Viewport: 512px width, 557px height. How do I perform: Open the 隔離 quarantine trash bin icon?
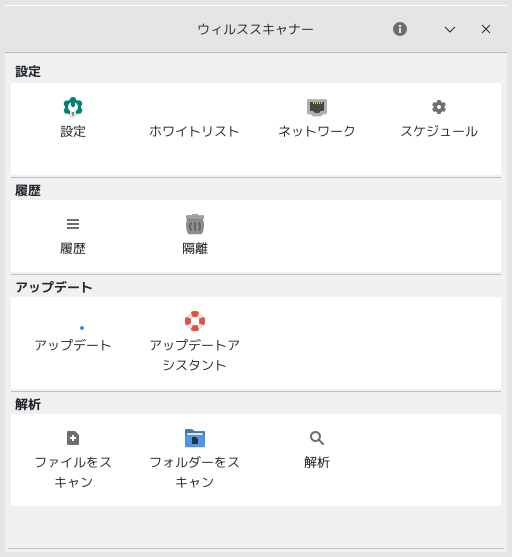(195, 224)
